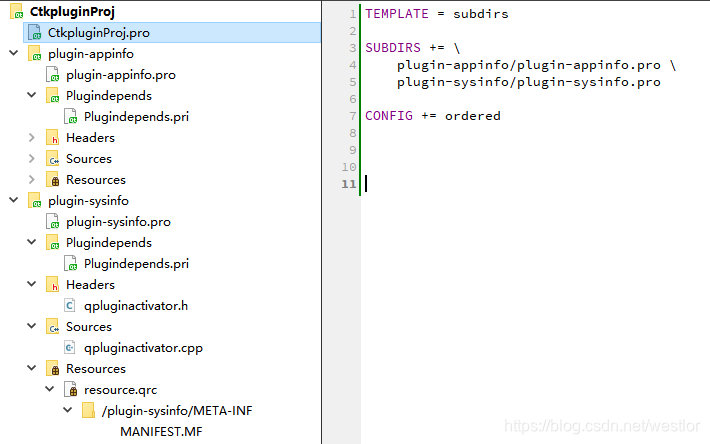The image size is (710, 444).
Task: Click the CONFIG keyword on line 7
Action: pos(389,116)
